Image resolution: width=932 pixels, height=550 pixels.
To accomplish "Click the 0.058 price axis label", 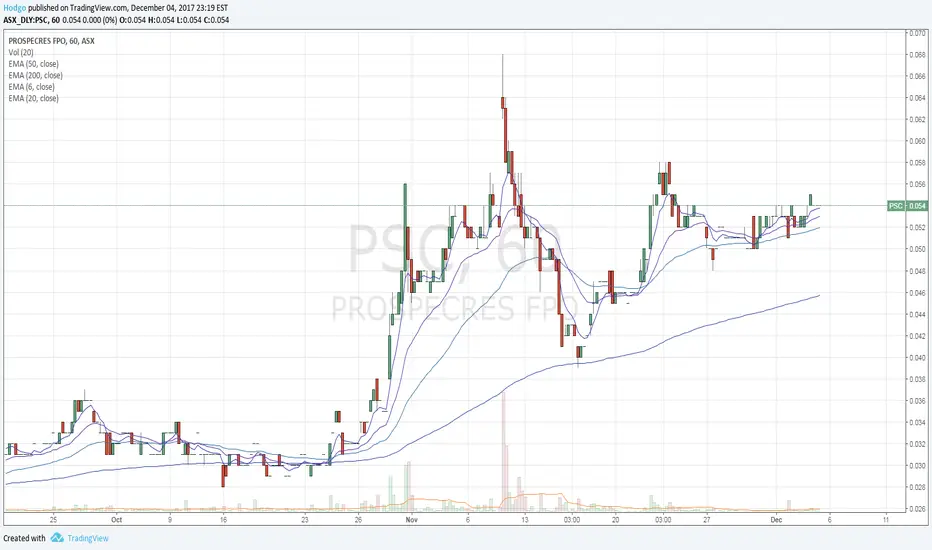I will pyautogui.click(x=918, y=163).
